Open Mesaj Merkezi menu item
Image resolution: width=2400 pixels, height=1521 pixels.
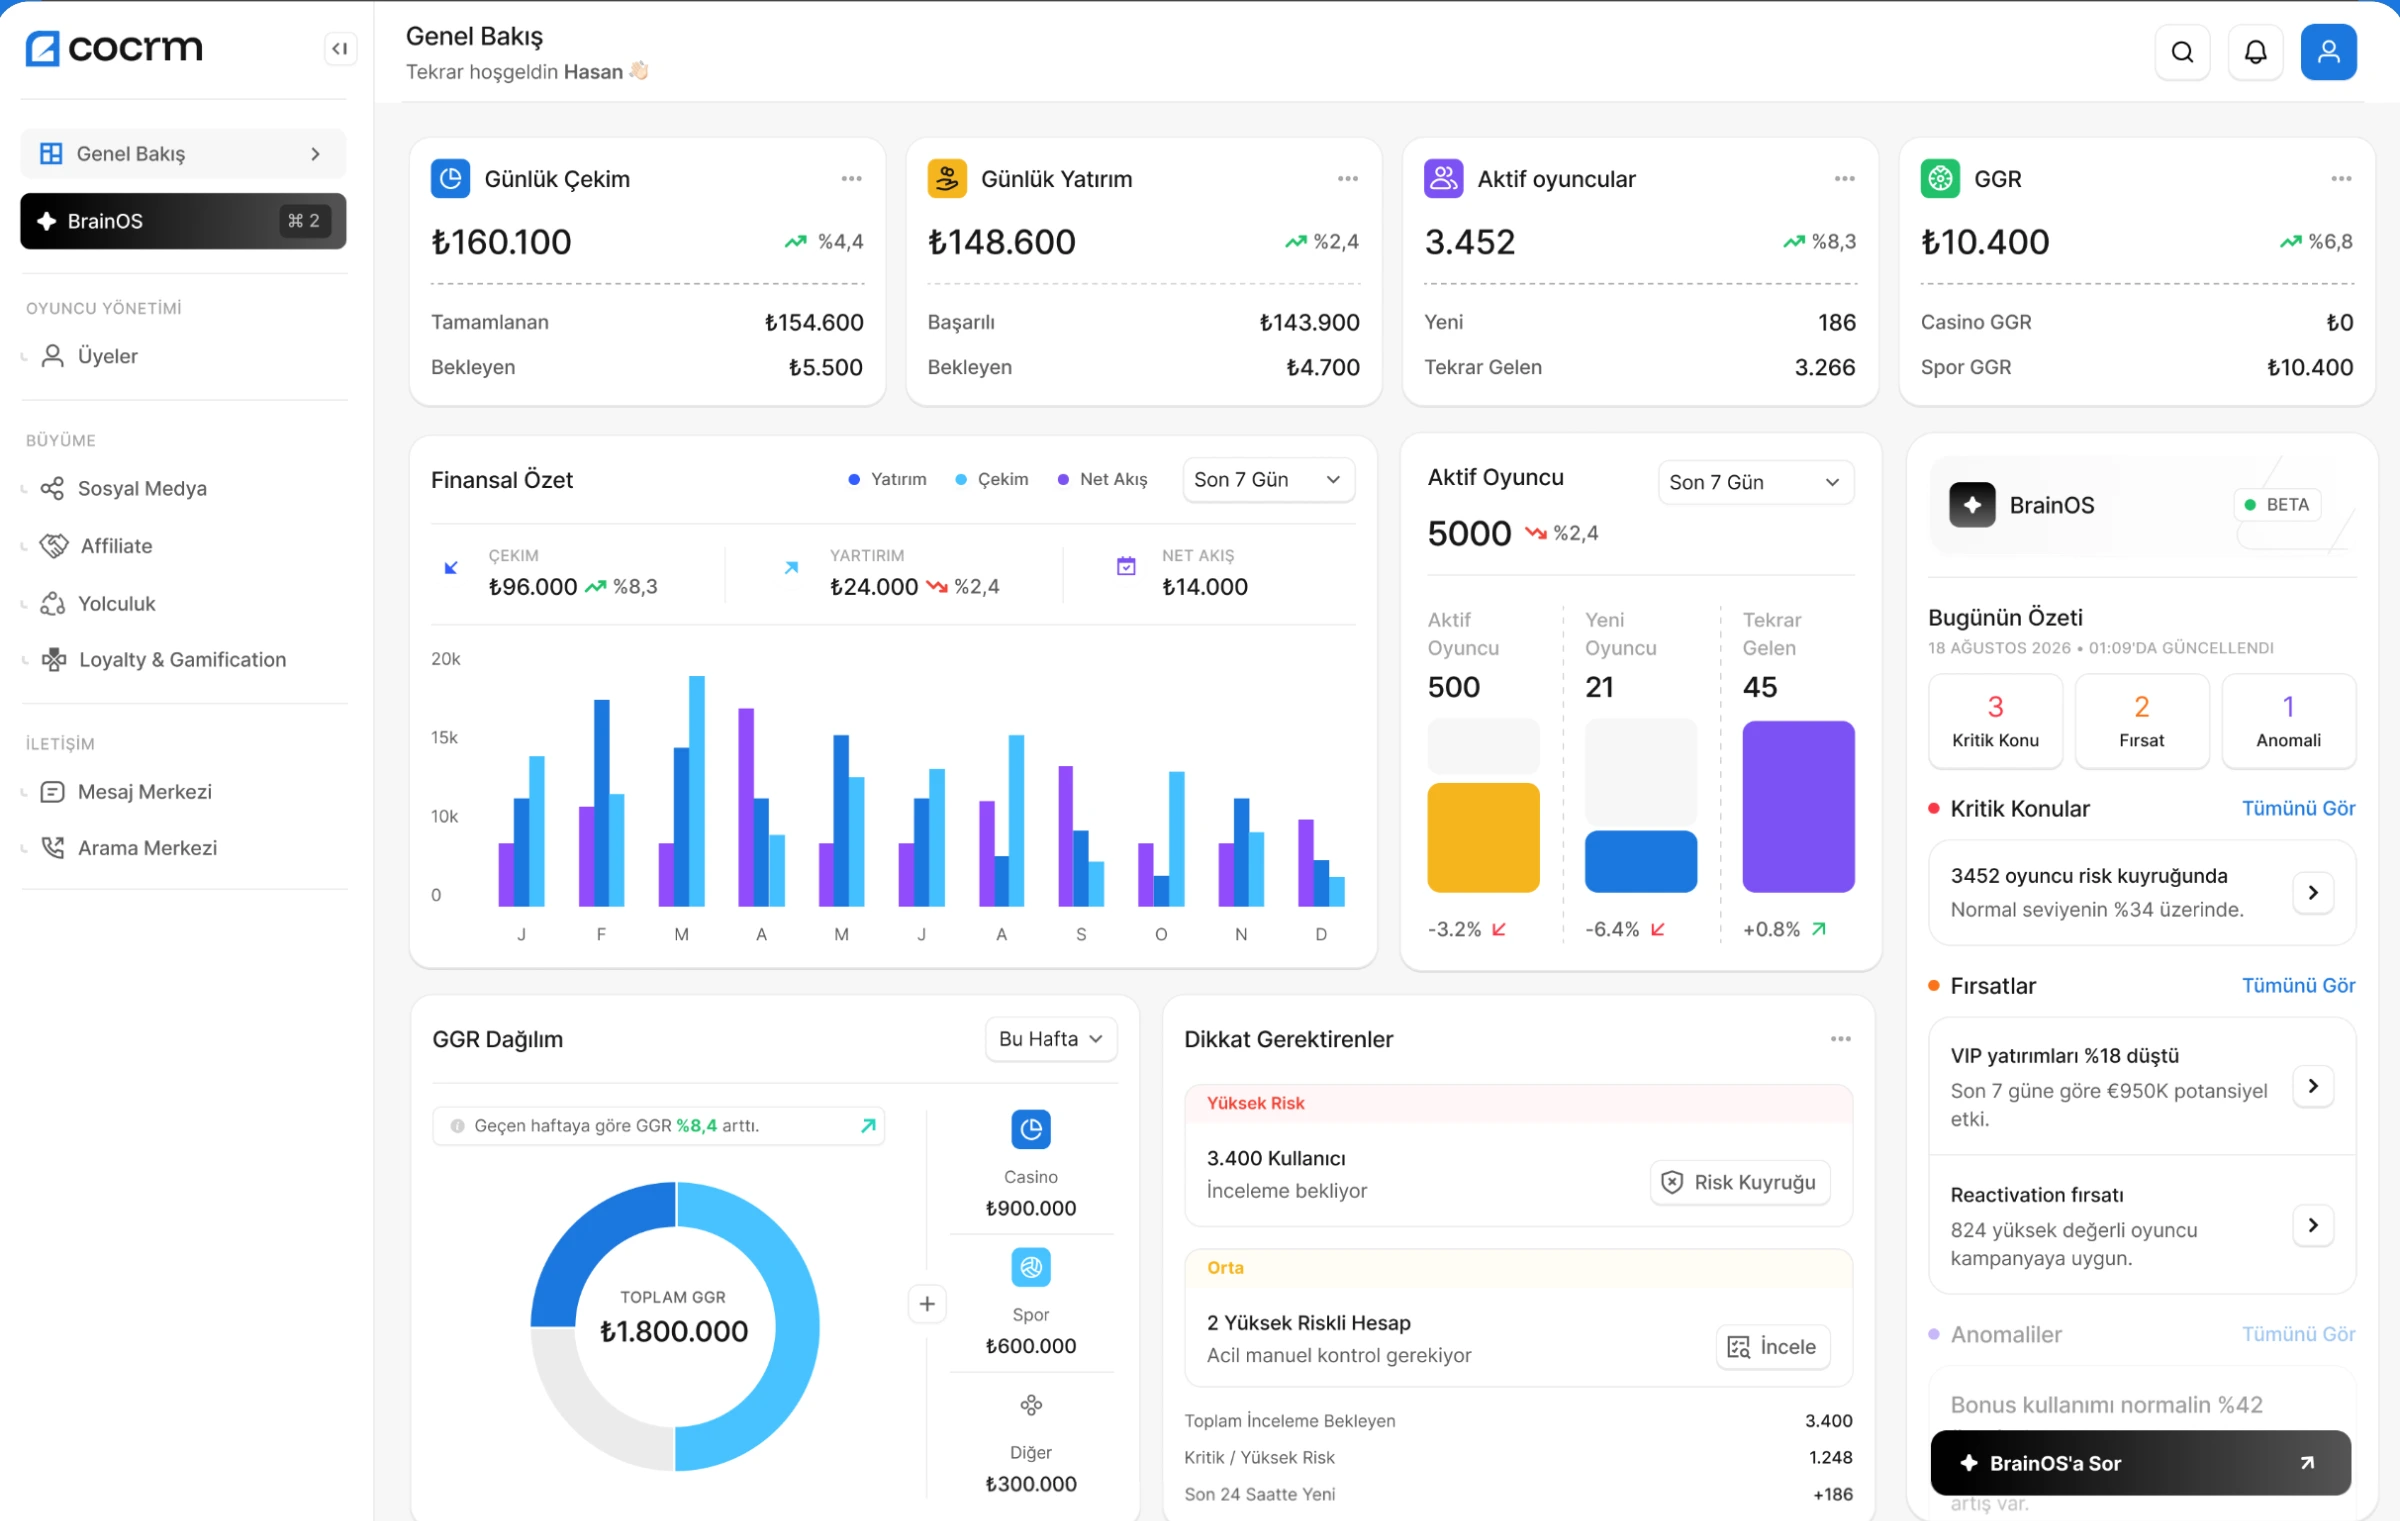click(x=126, y=792)
